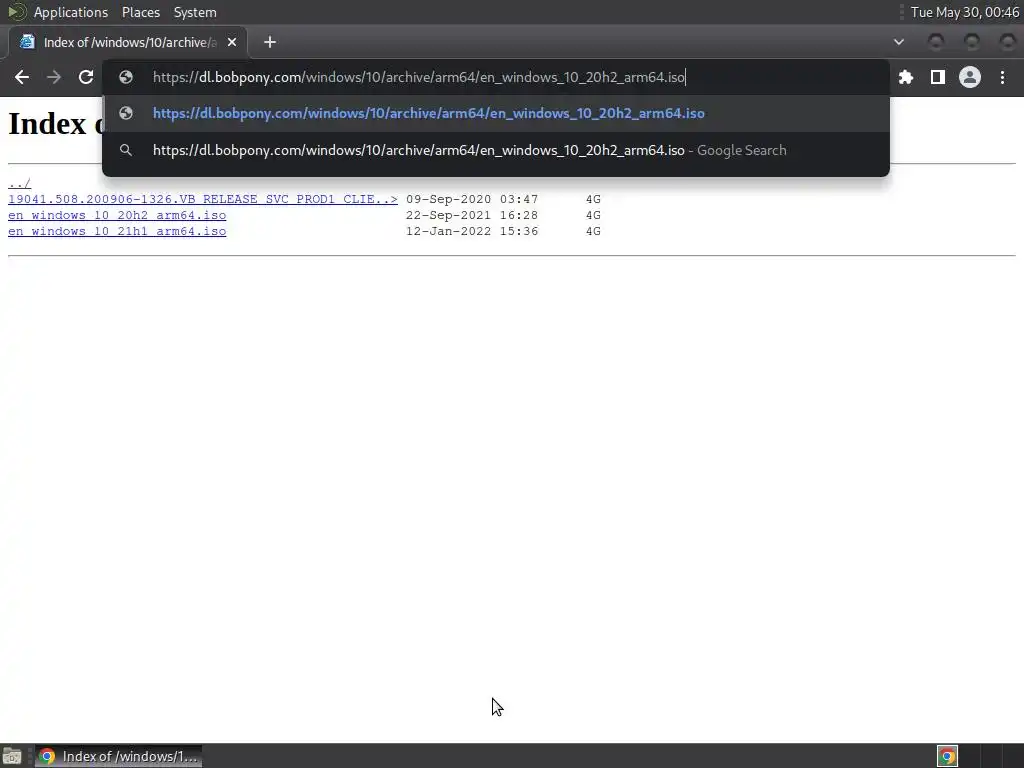Open the Applications menu
This screenshot has width=1024, height=768.
[71, 12]
